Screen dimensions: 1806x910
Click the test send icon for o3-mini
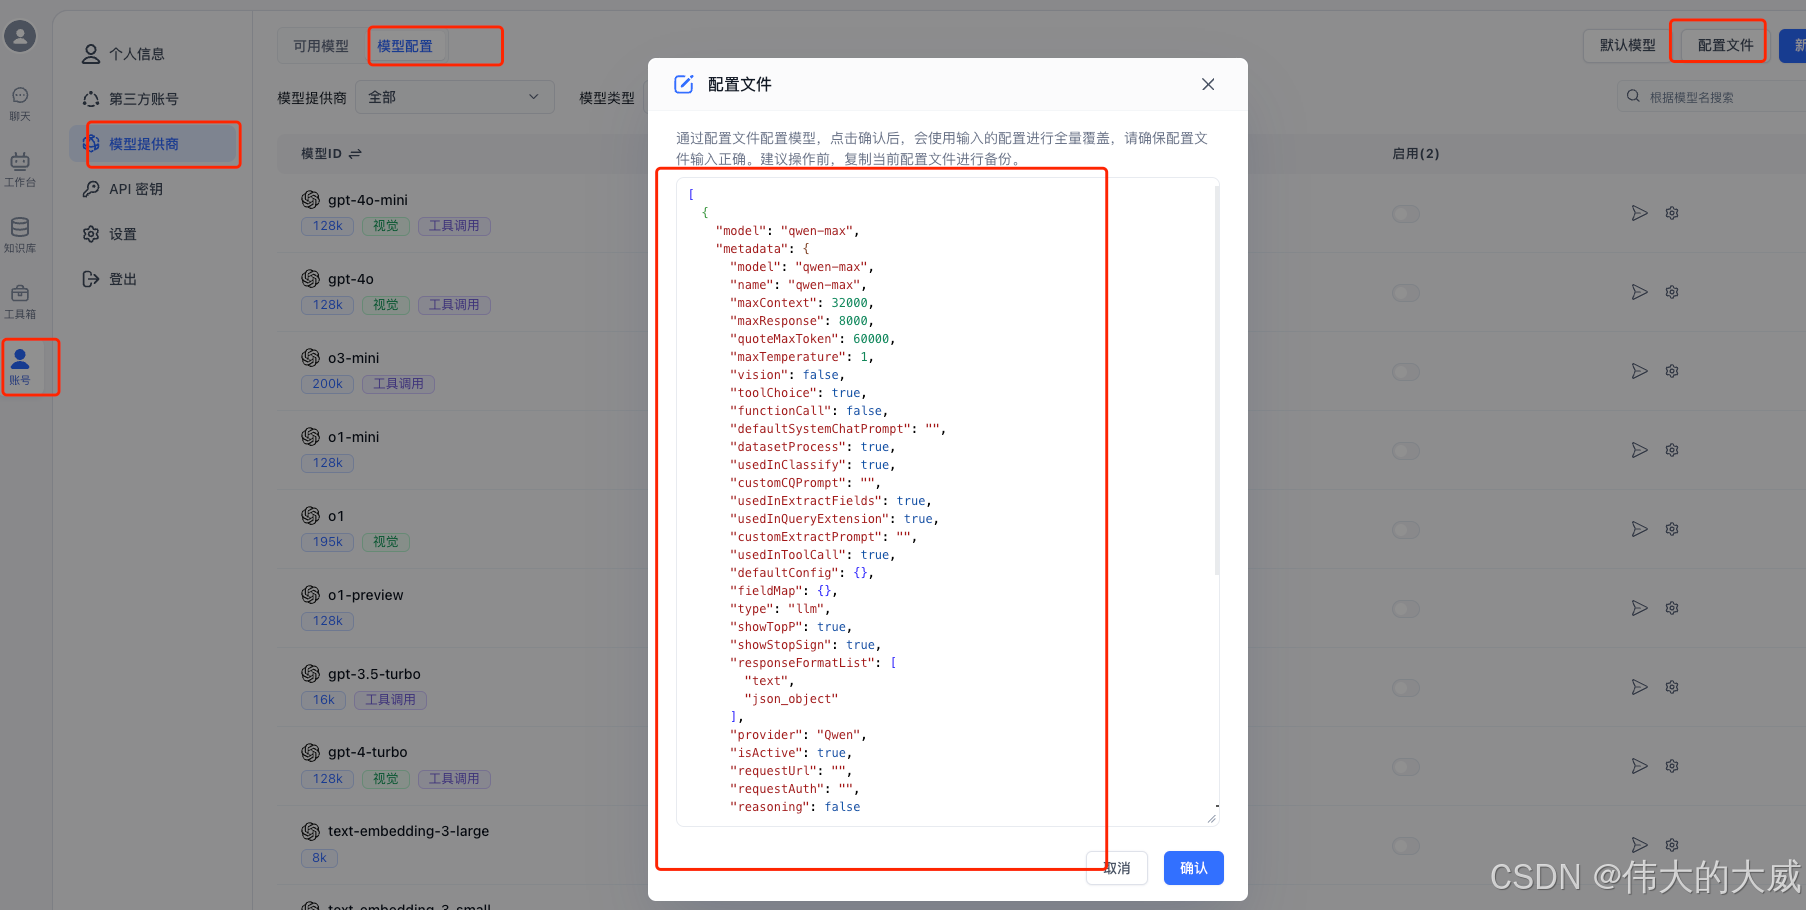tap(1639, 371)
